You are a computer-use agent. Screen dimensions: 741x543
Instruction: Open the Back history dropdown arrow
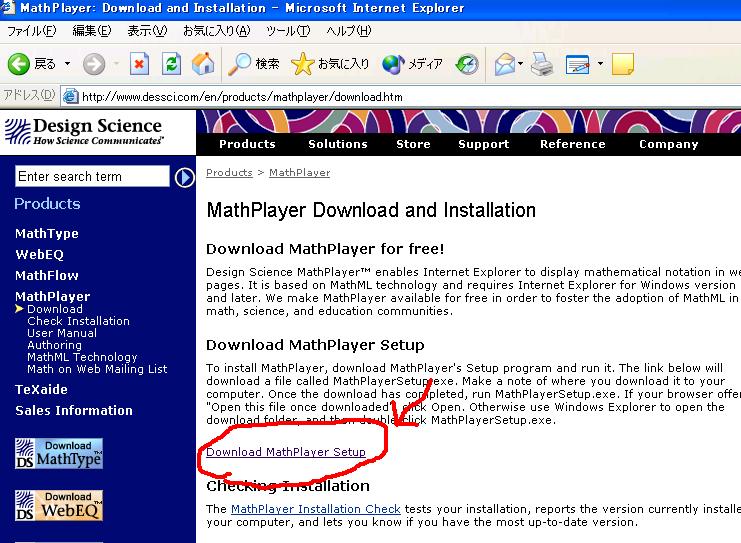point(67,63)
